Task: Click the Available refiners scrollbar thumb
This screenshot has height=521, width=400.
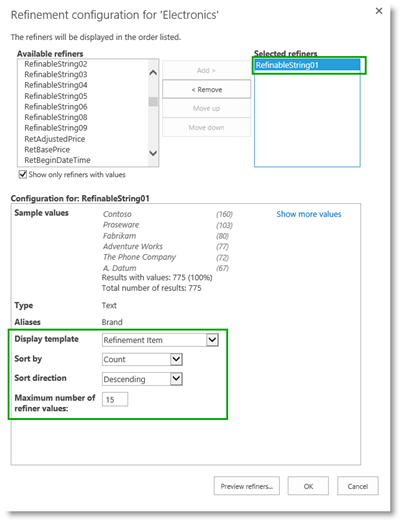Action: [x=153, y=101]
